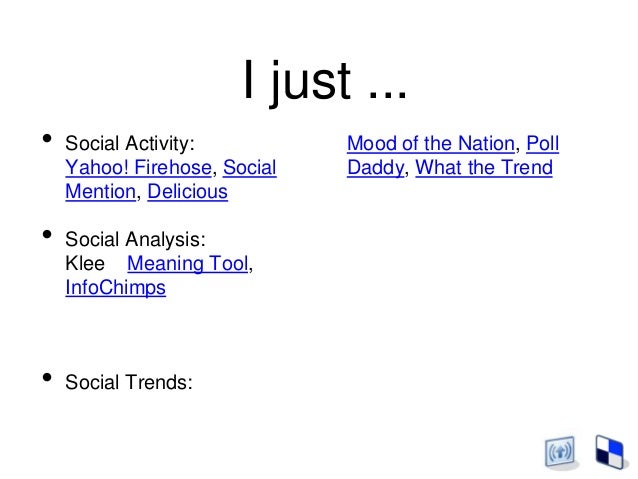The image size is (638, 479).
Task: Click 'Daddy' in the Poll Daddy link
Action: pos(375,168)
